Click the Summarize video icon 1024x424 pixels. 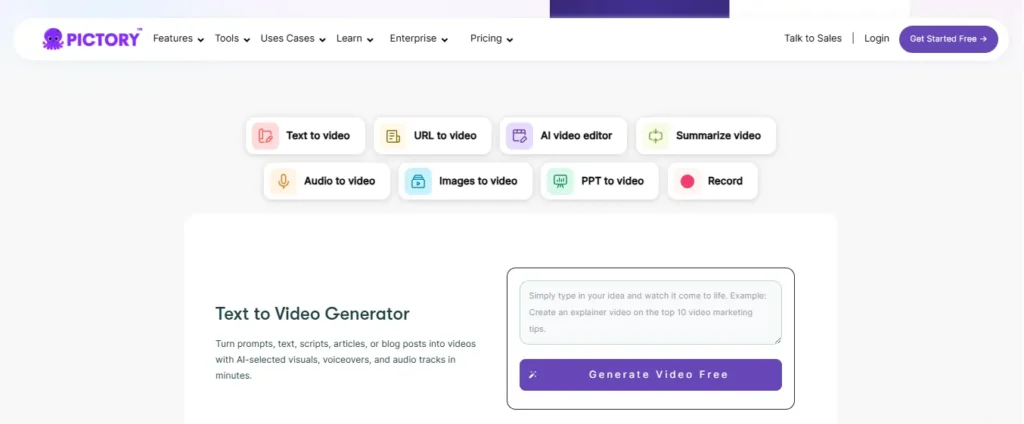coord(655,136)
